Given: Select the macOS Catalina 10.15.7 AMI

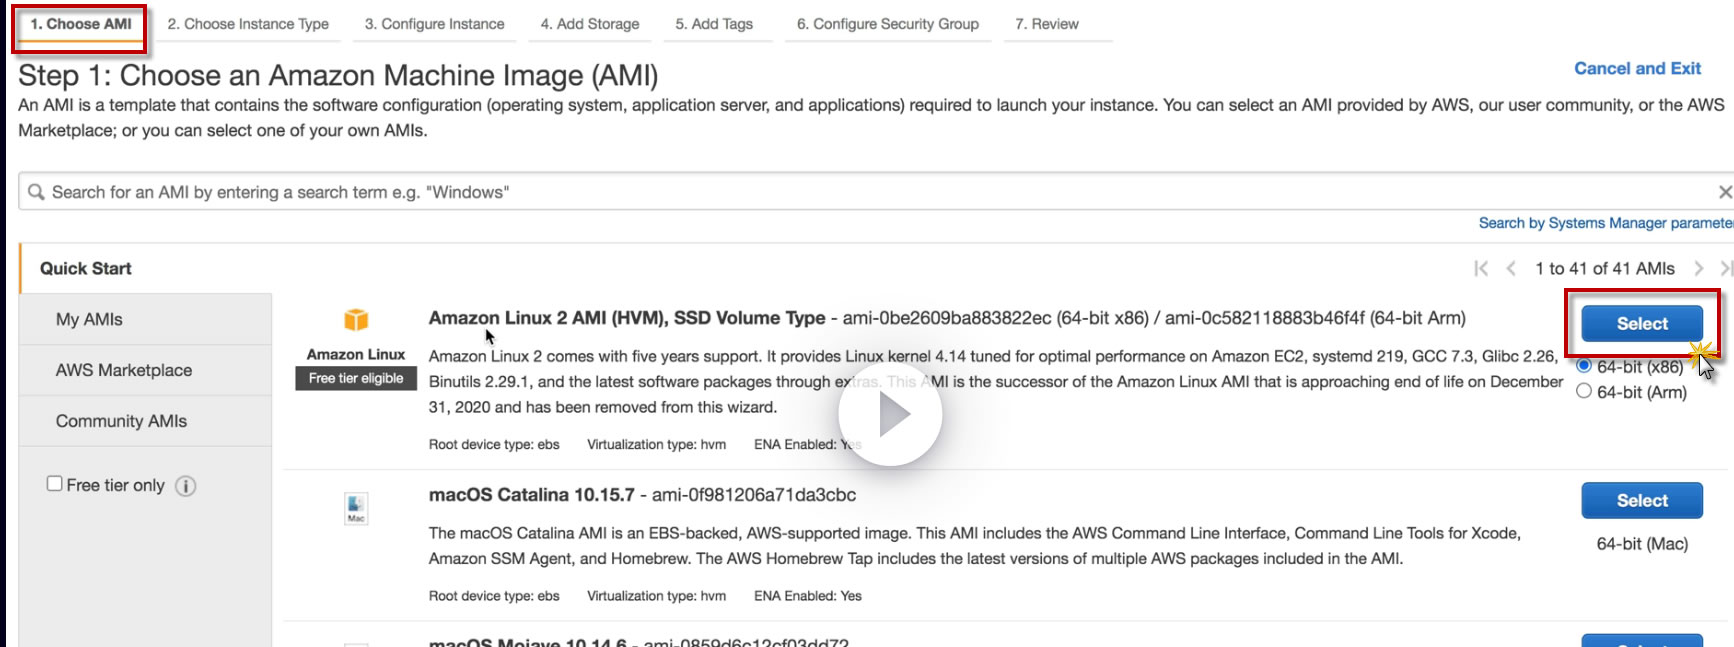Looking at the screenshot, I should click(x=1642, y=500).
